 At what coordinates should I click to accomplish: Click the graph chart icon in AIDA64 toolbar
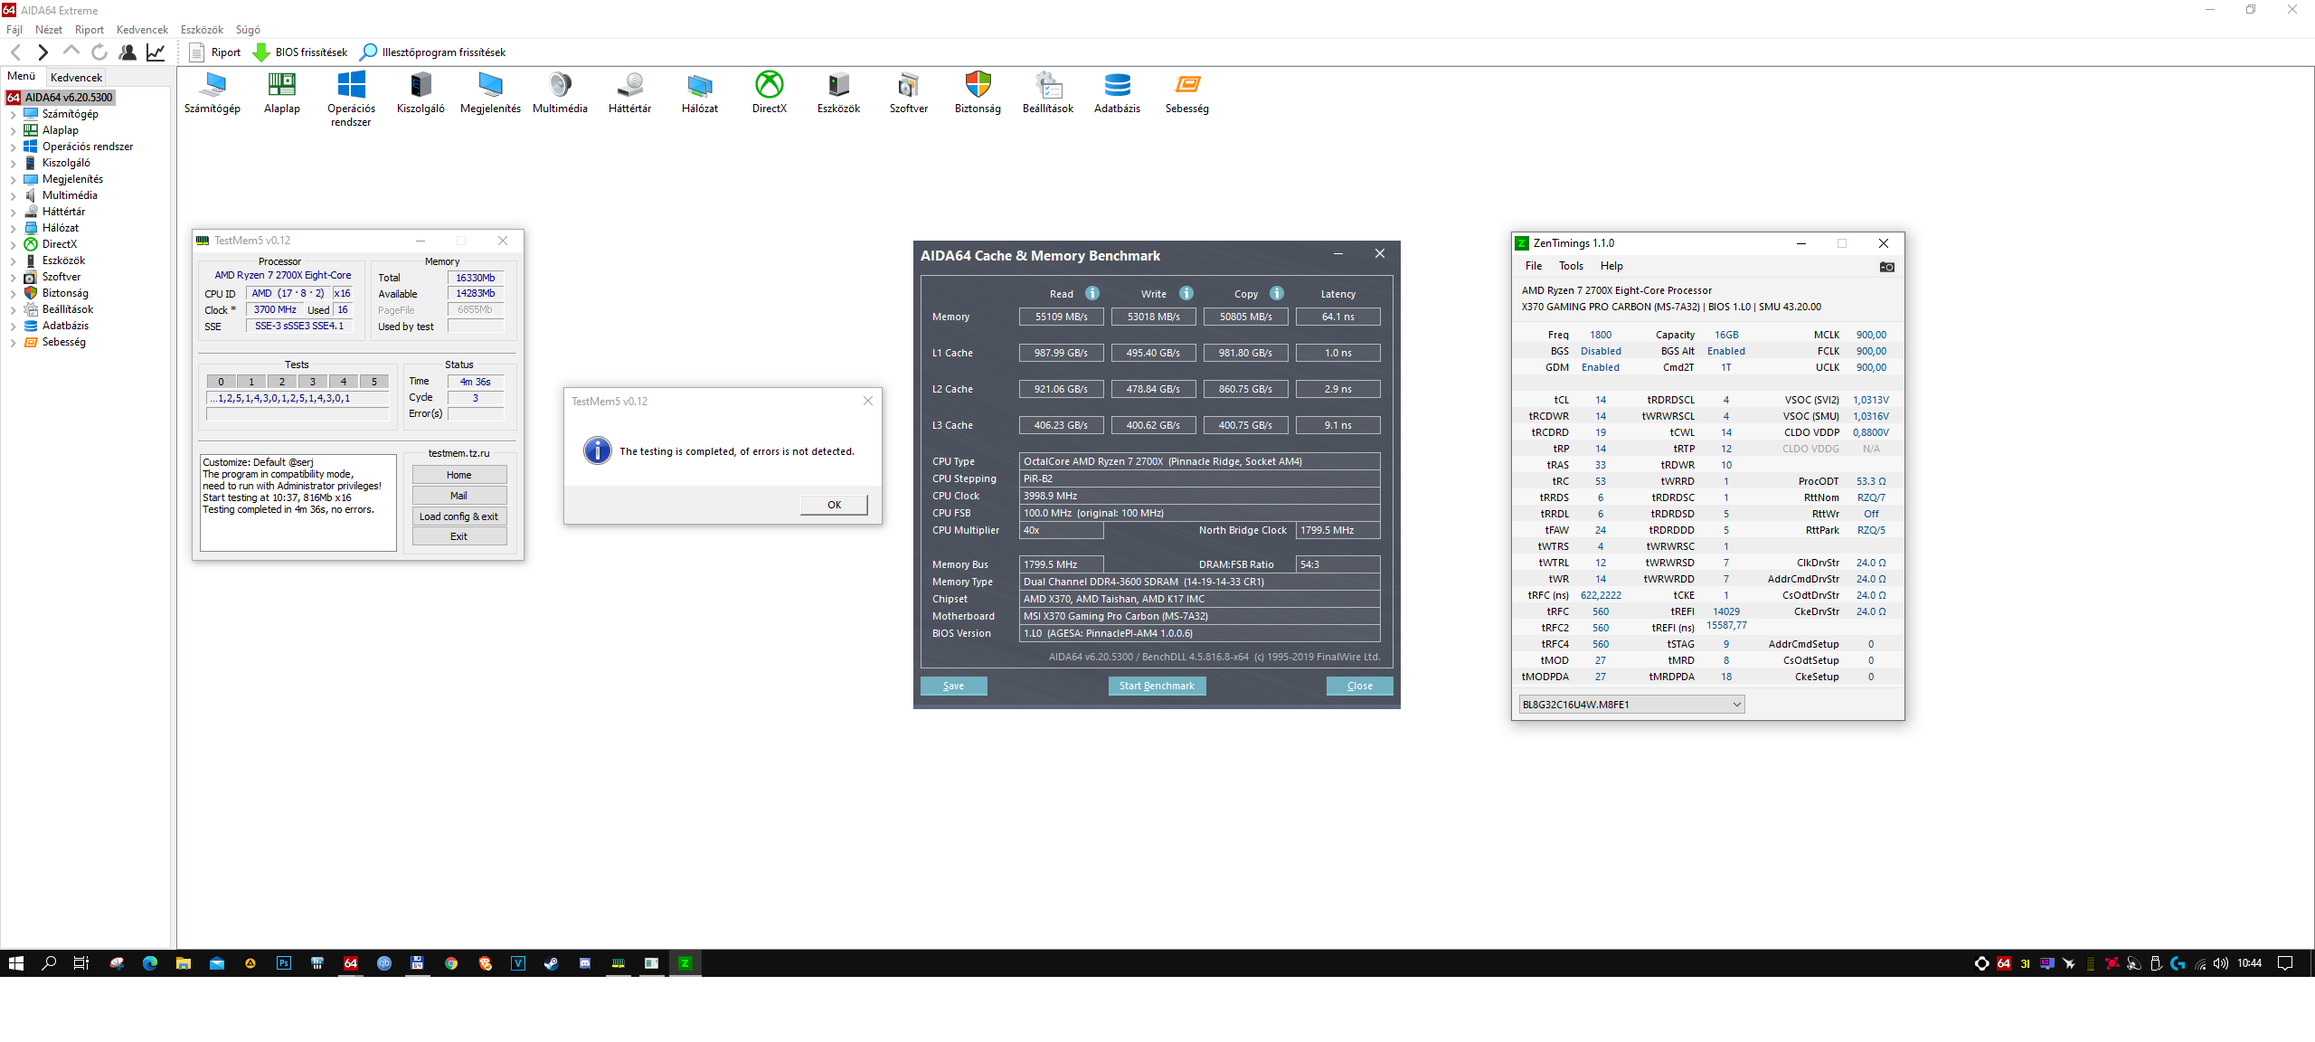[x=156, y=52]
